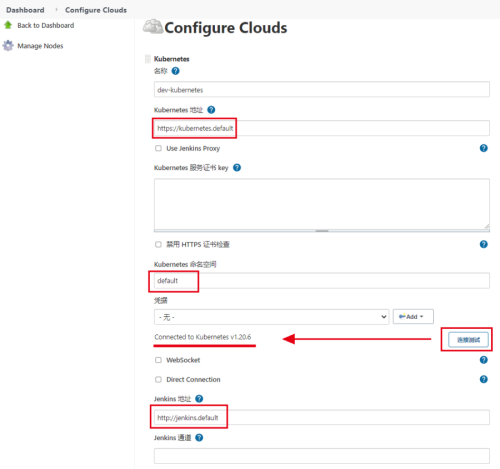
Task: Open help icon for the WebSocket option
Action: [483, 360]
